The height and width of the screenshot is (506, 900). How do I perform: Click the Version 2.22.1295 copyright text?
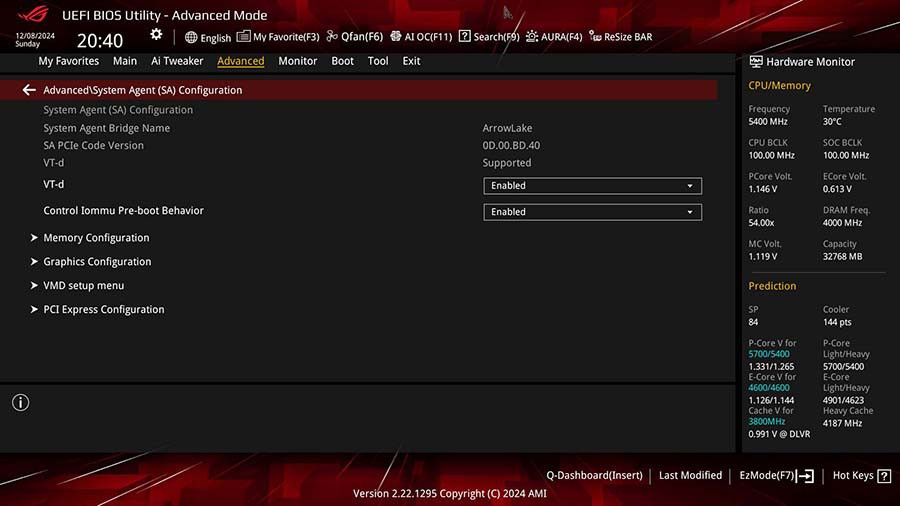(449, 493)
